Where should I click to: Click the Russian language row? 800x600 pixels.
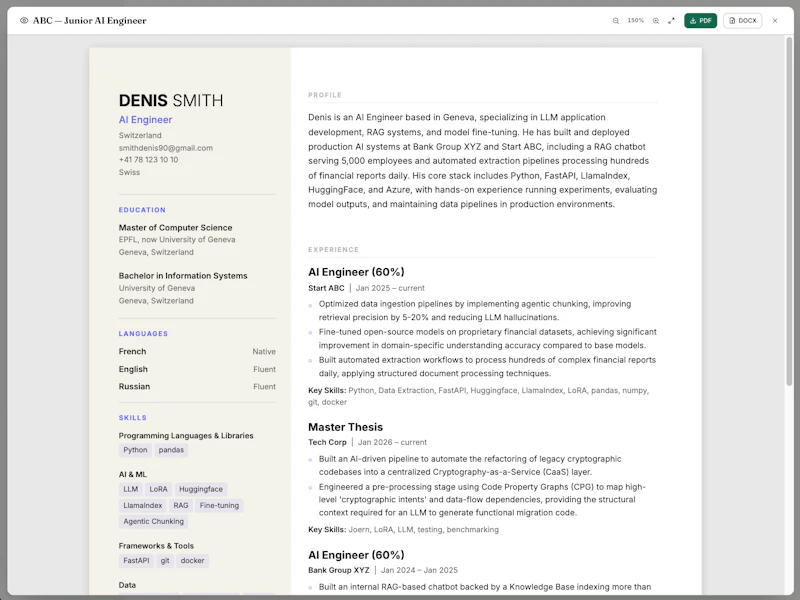point(197,387)
